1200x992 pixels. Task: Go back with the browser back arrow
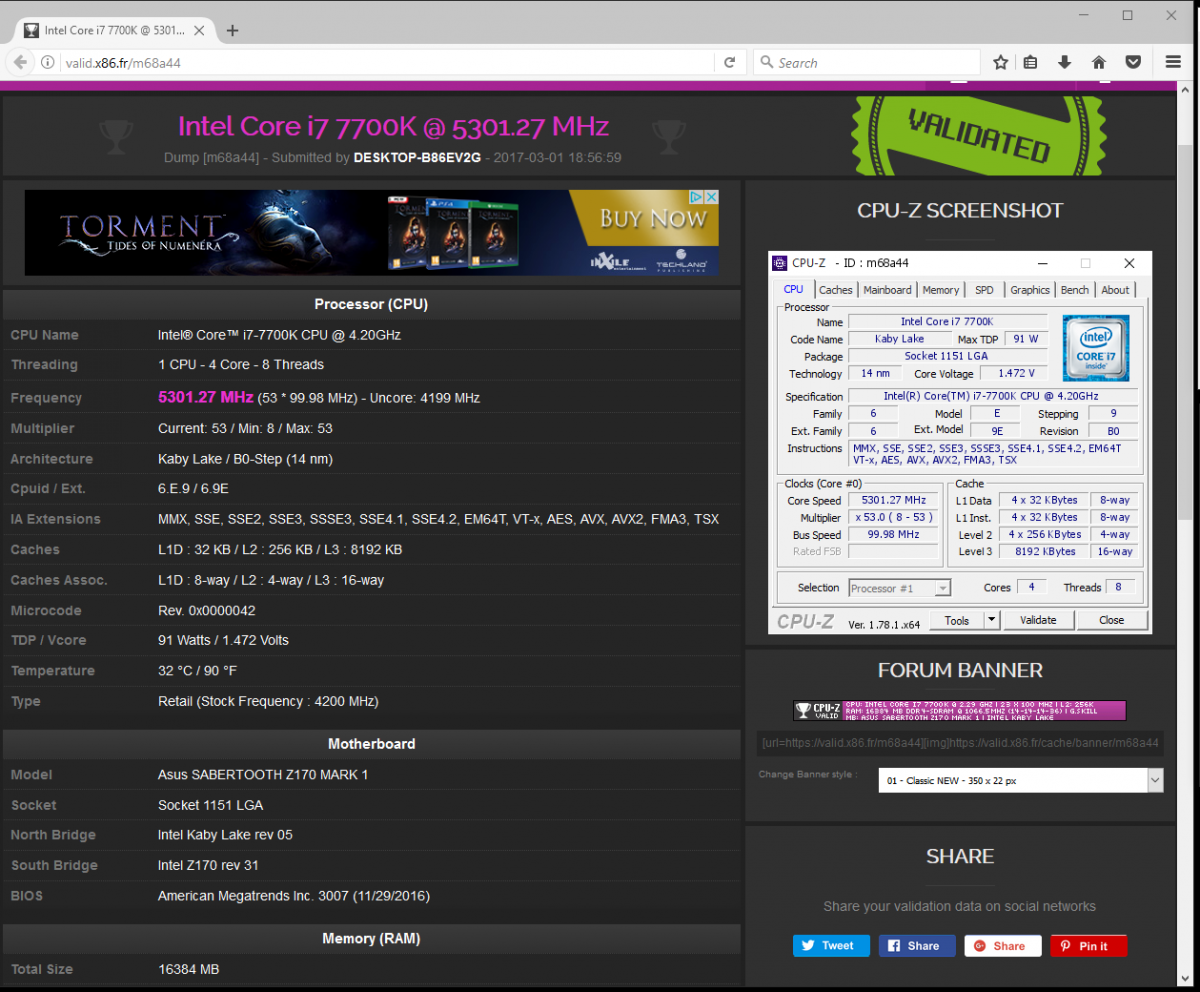(x=19, y=62)
